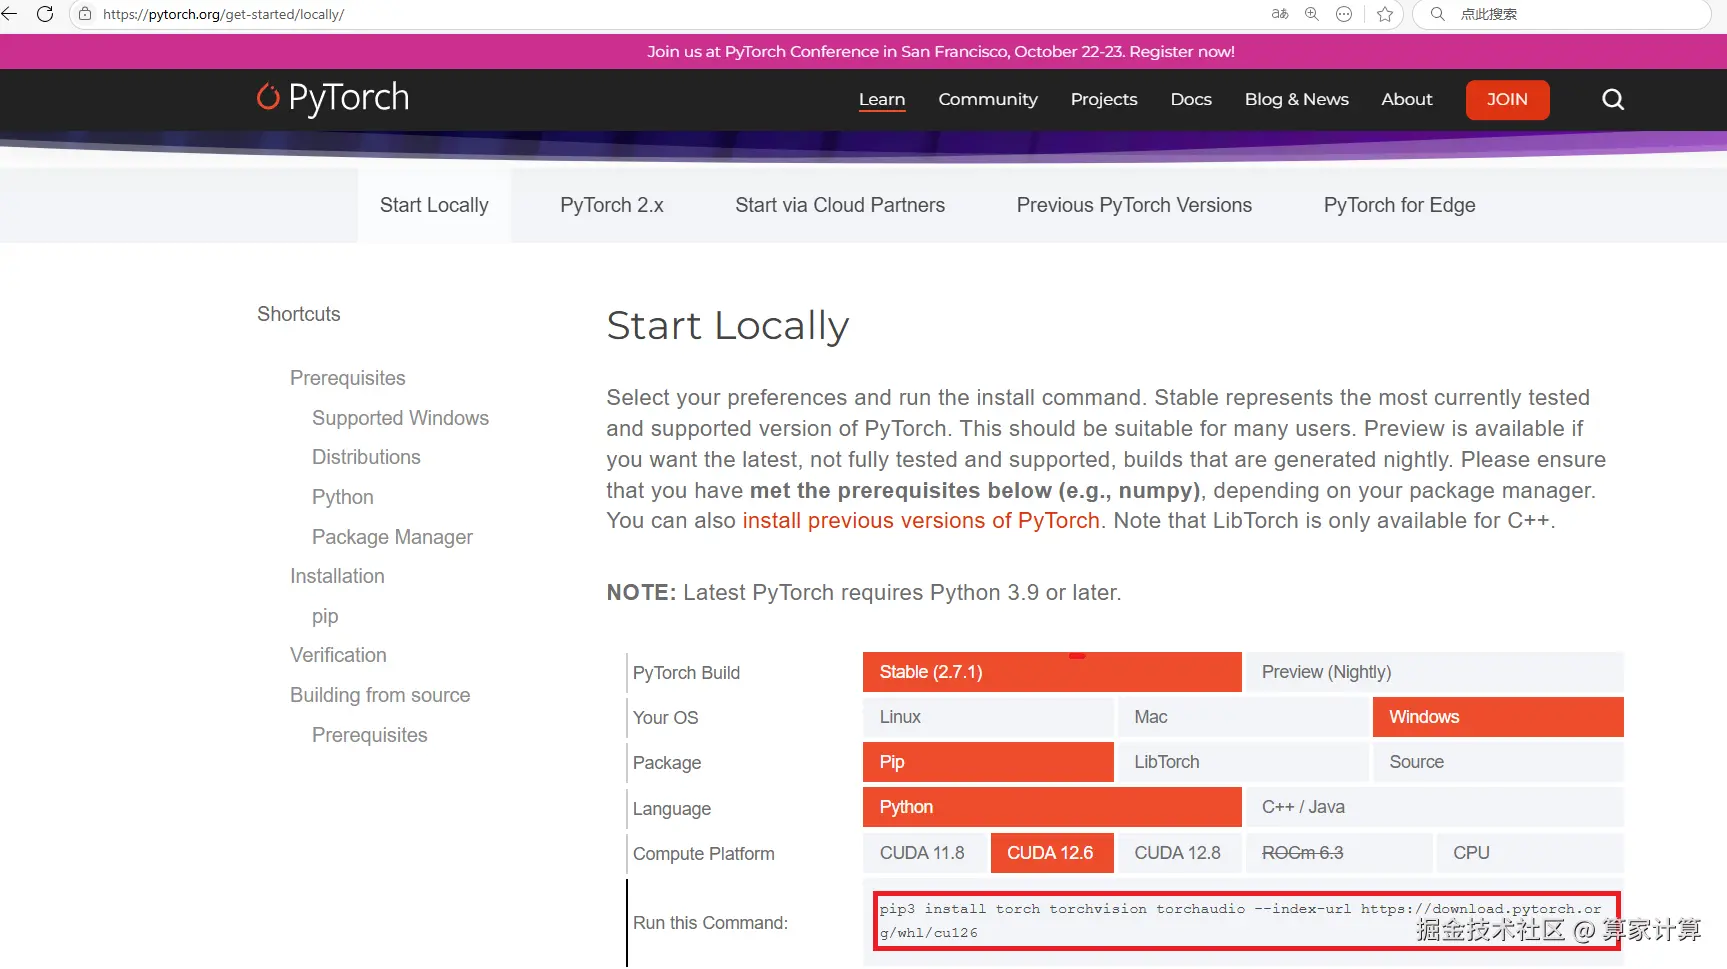Click the translate page icon

[1280, 14]
